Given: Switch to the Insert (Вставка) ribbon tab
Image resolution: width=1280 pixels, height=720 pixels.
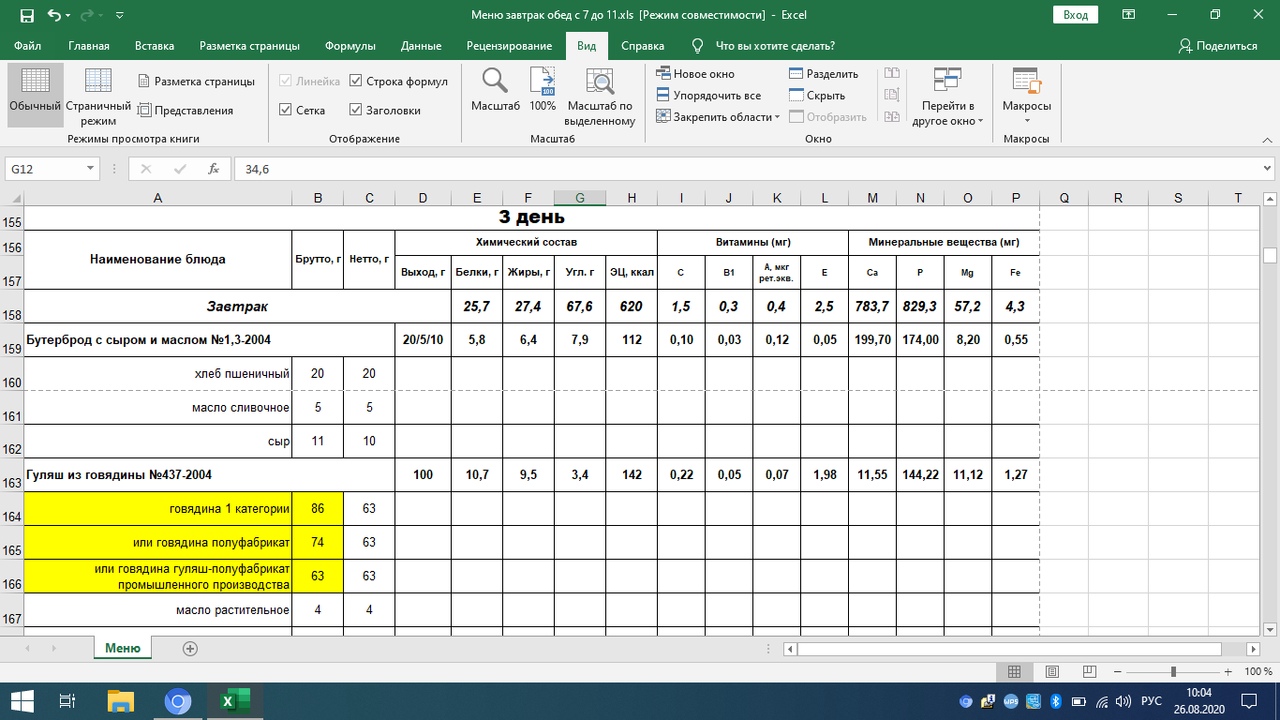Looking at the screenshot, I should point(154,46).
